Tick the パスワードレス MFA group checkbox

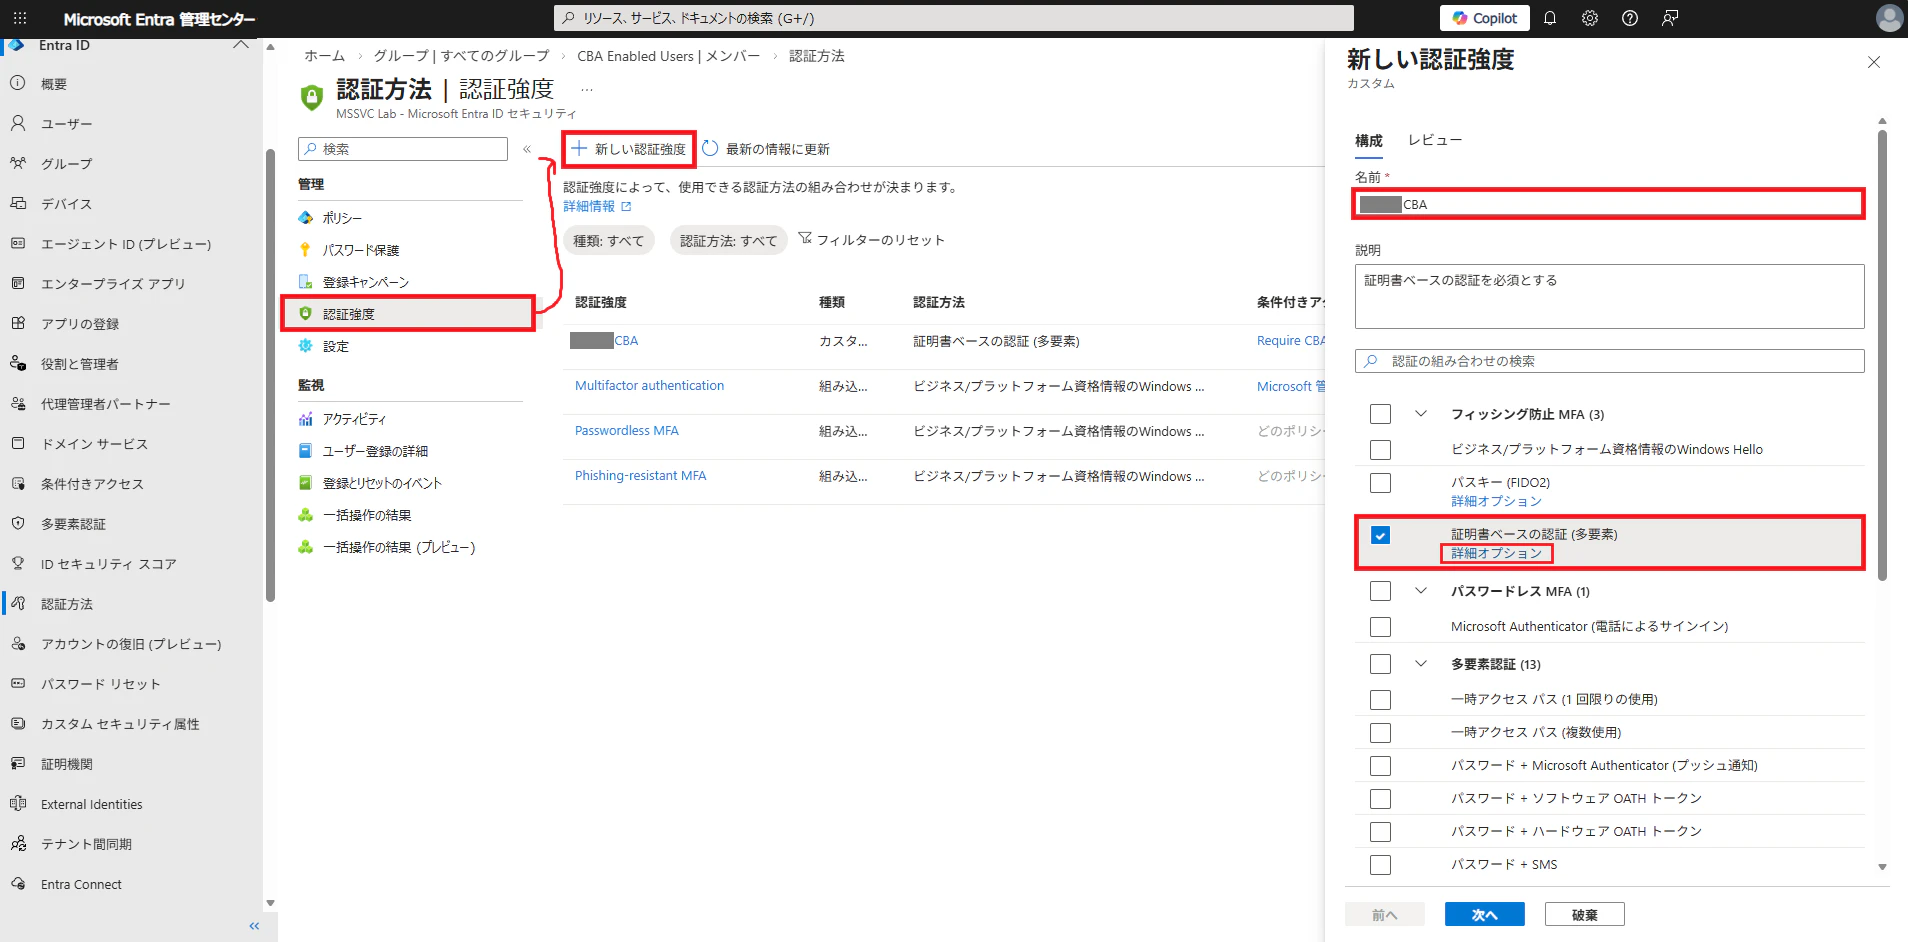coord(1380,591)
